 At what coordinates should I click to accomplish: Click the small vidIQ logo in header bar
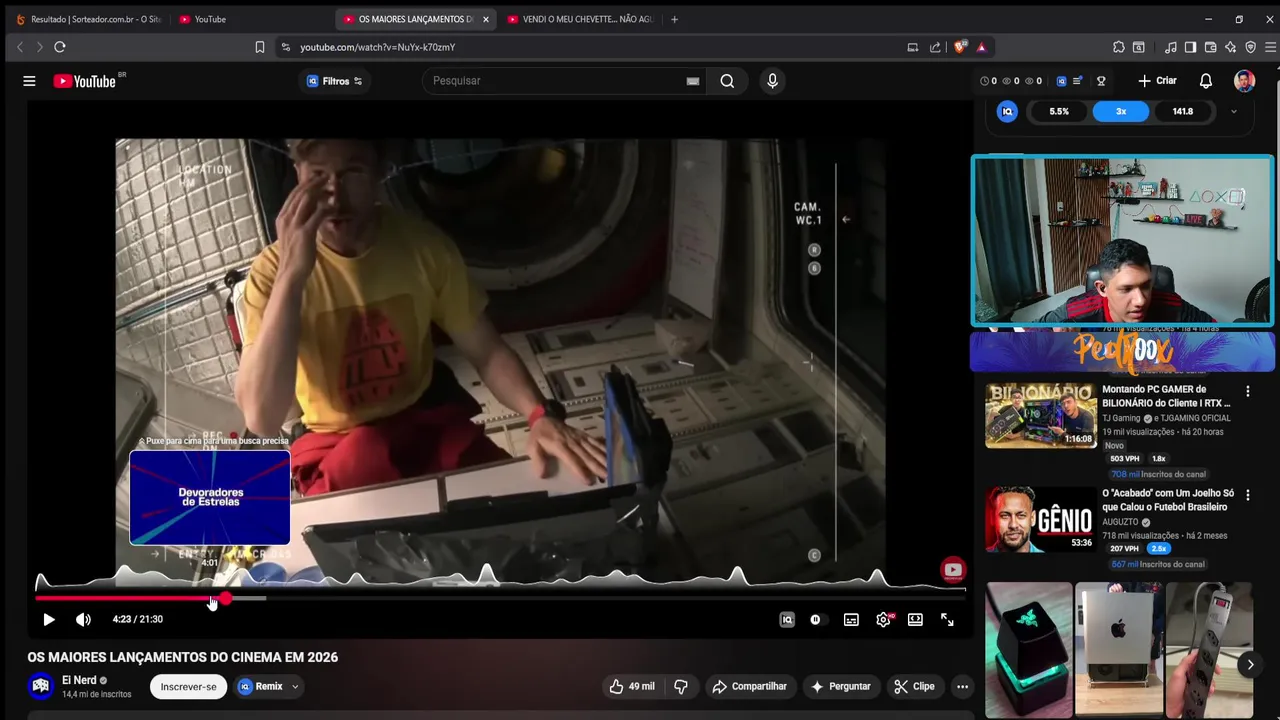tap(1062, 81)
